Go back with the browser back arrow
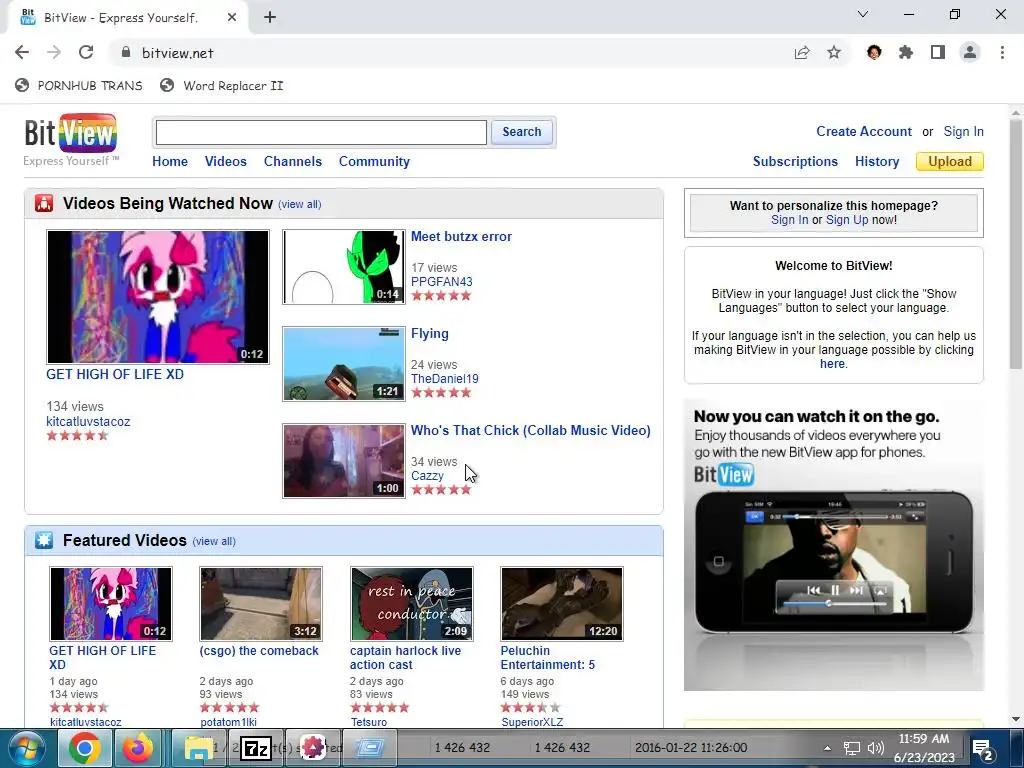The height and width of the screenshot is (768, 1024). 22,52
